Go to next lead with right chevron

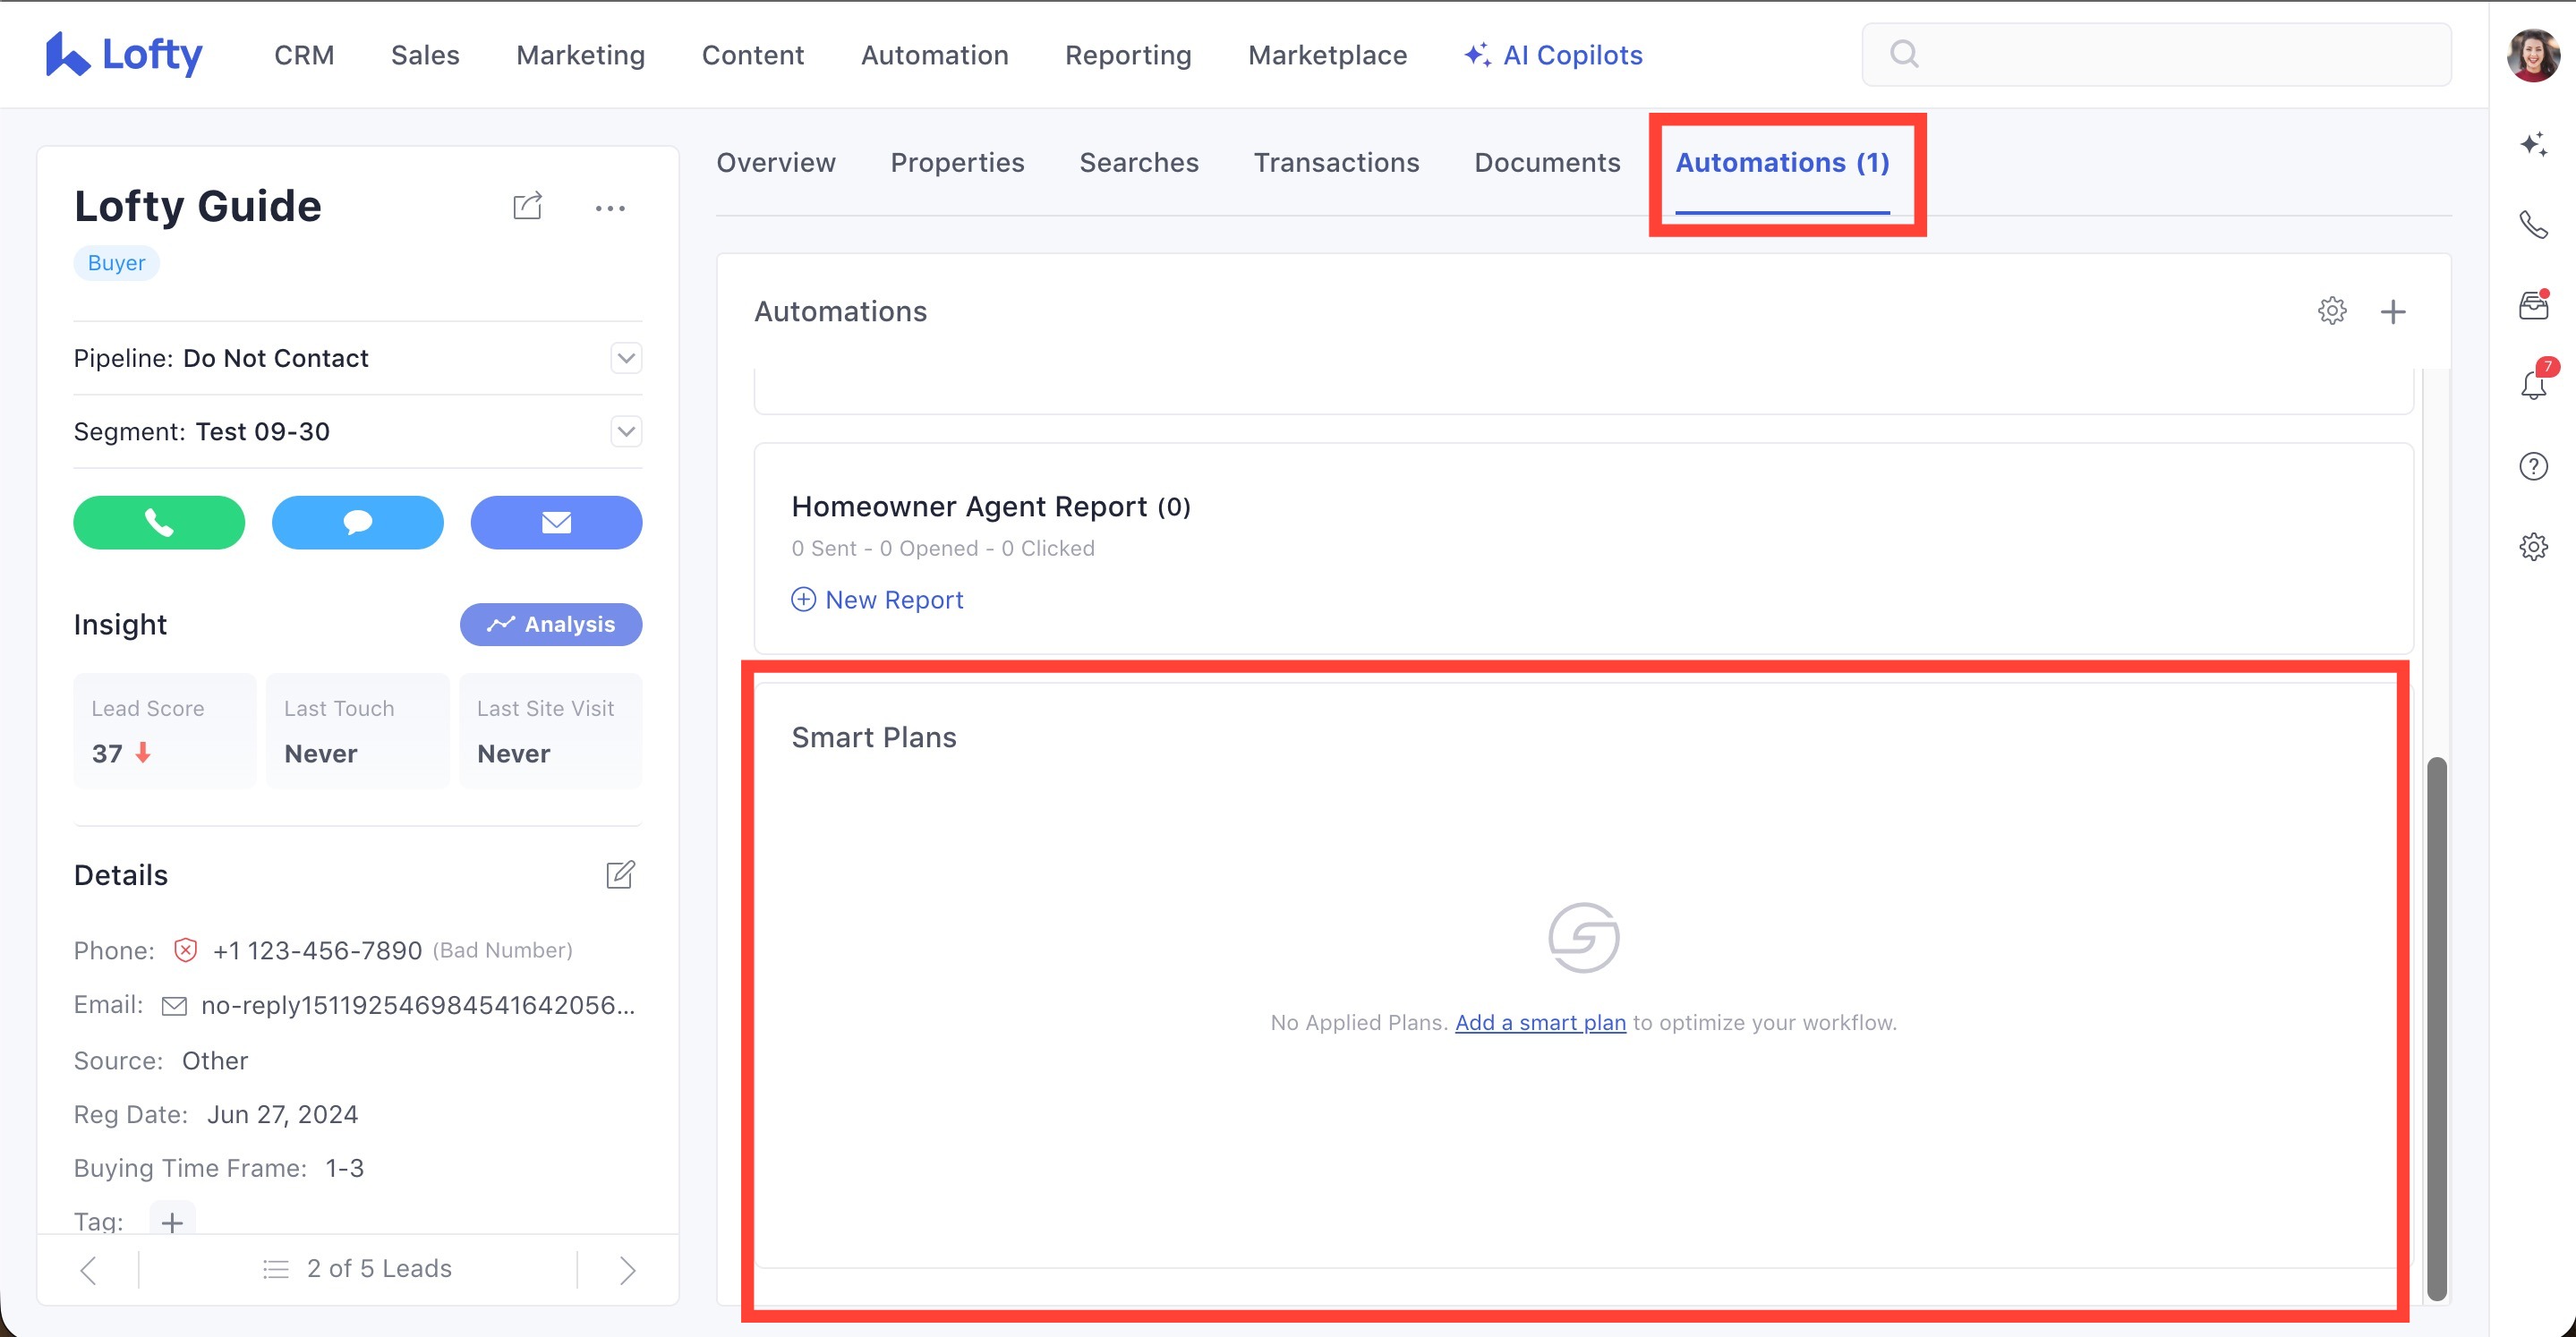tap(627, 1270)
